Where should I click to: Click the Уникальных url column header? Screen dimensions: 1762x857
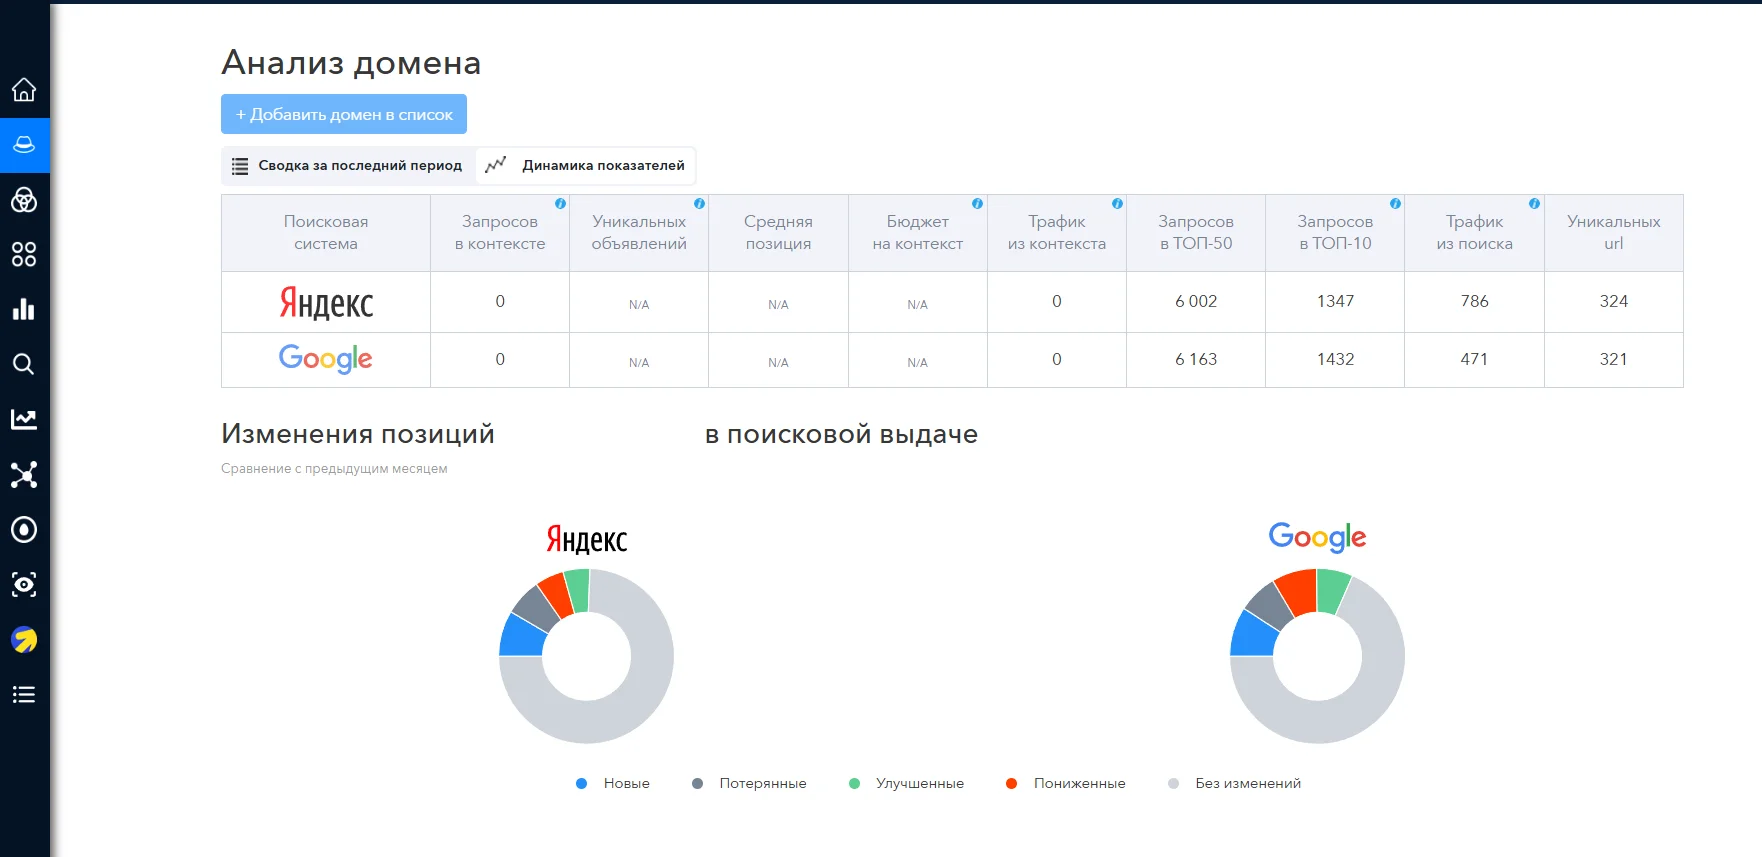pos(1614,233)
